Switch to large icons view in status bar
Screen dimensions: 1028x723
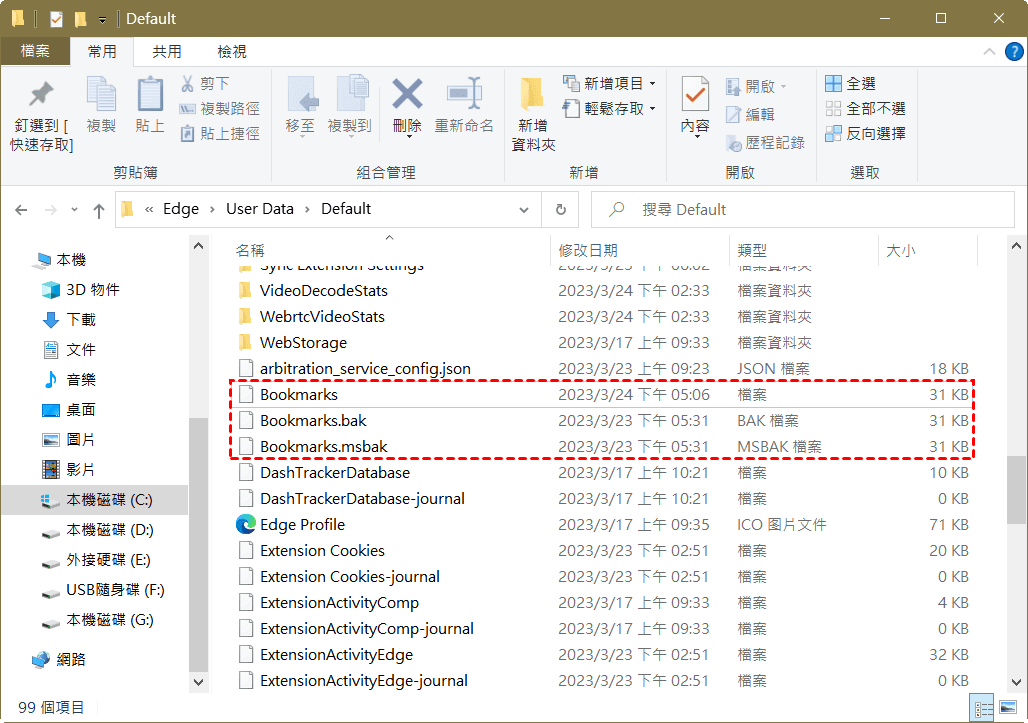click(1008, 708)
